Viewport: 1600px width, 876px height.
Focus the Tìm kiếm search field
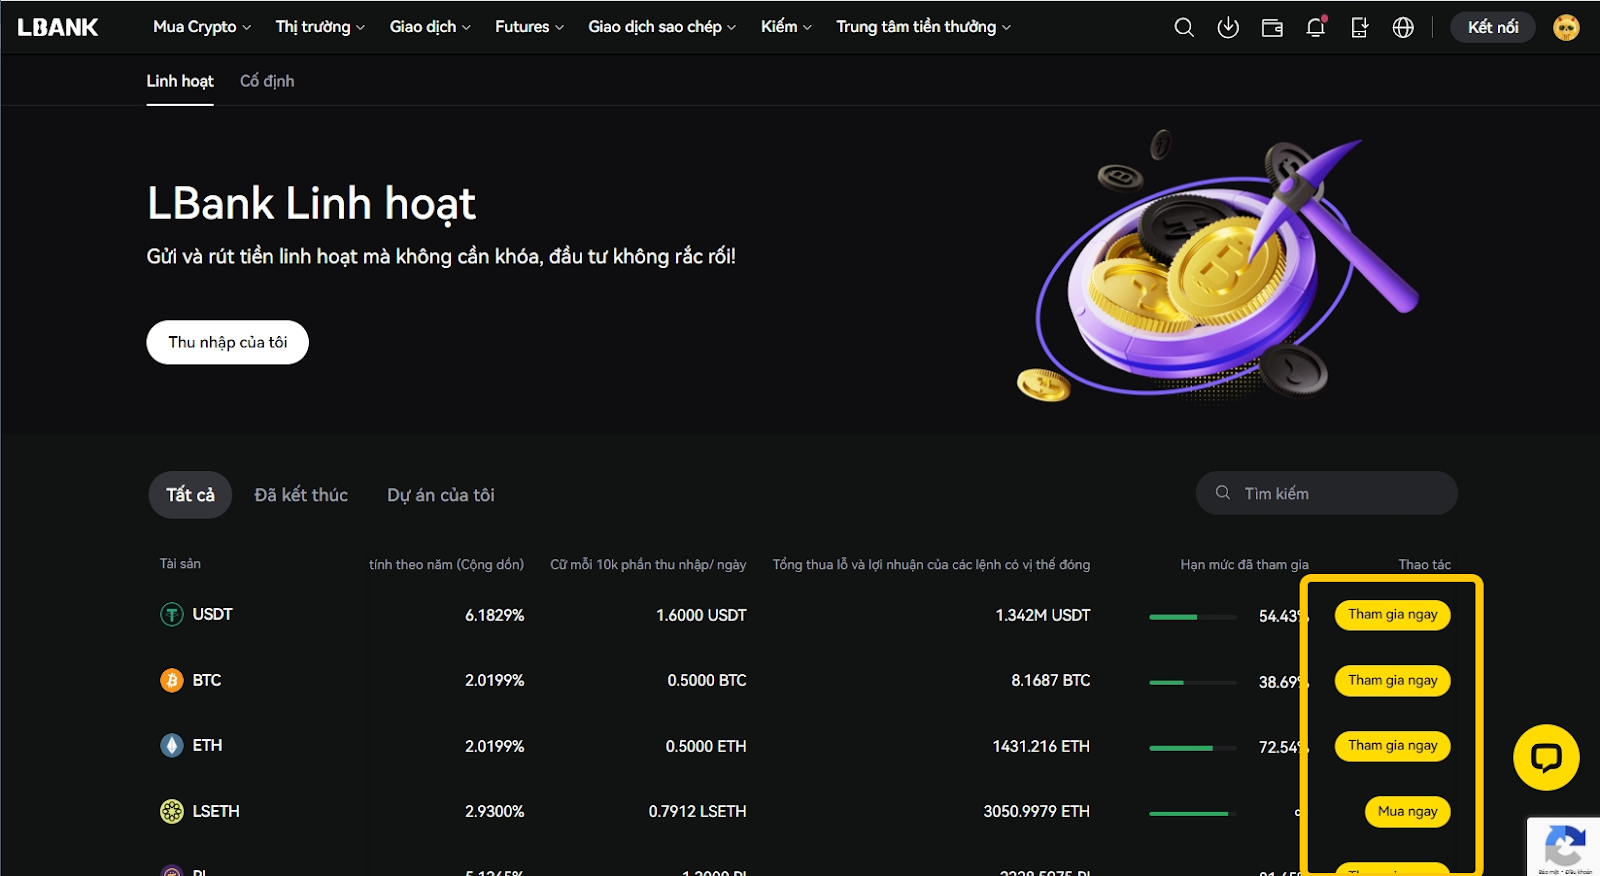point(1326,493)
